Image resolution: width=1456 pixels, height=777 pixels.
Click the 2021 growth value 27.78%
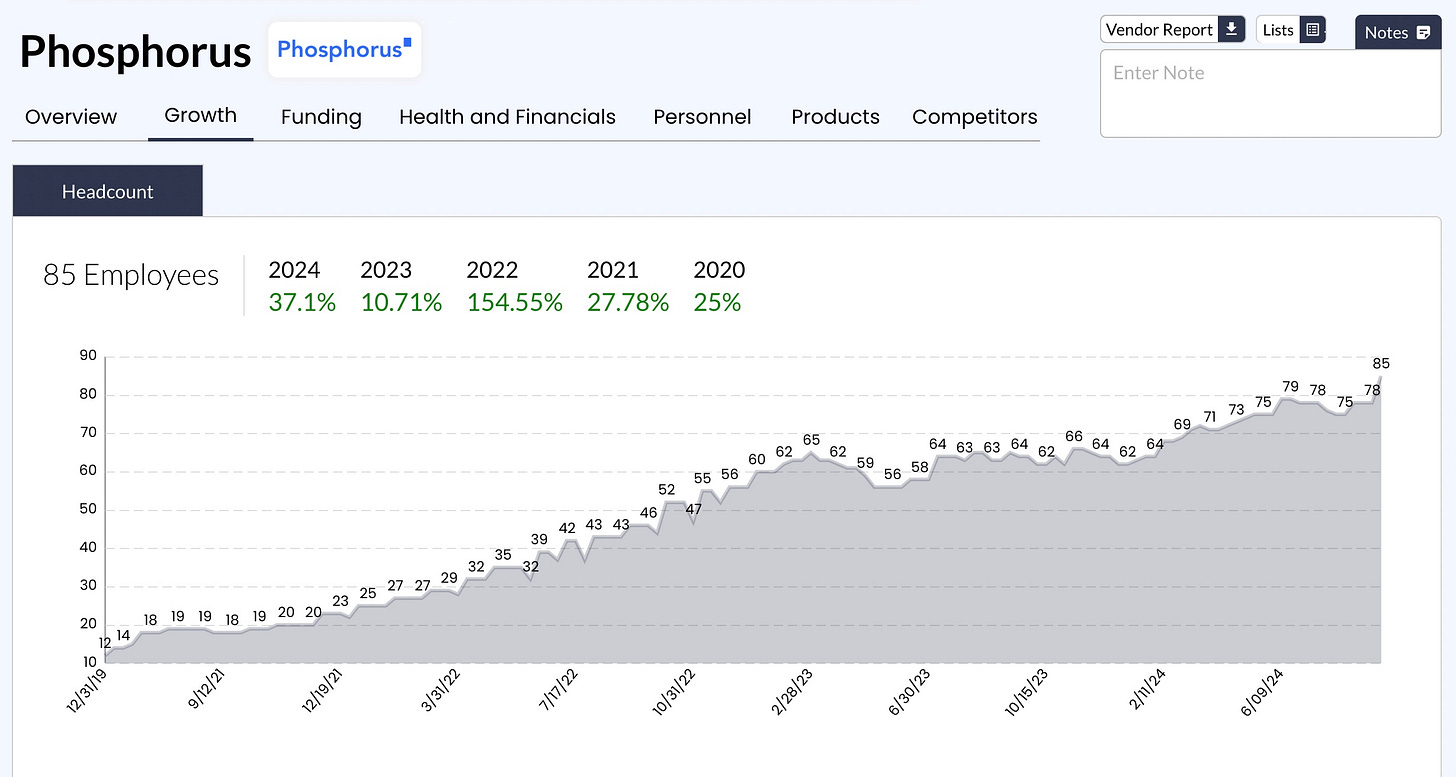pos(628,302)
